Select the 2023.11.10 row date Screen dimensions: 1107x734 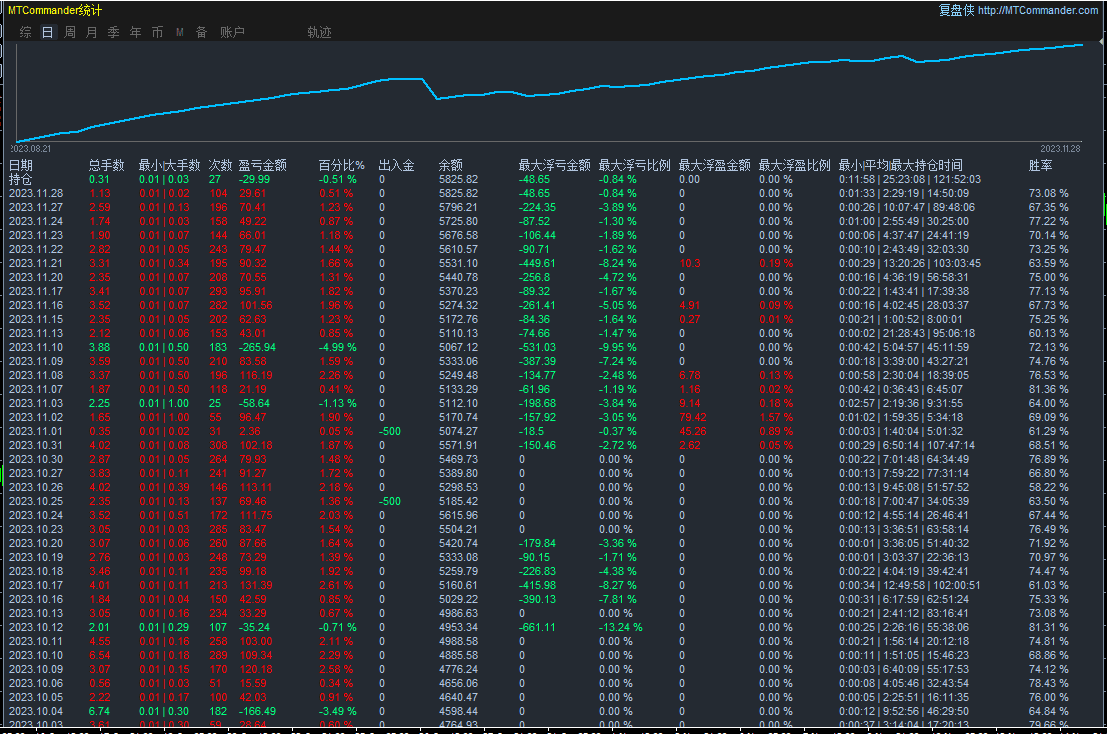point(36,347)
